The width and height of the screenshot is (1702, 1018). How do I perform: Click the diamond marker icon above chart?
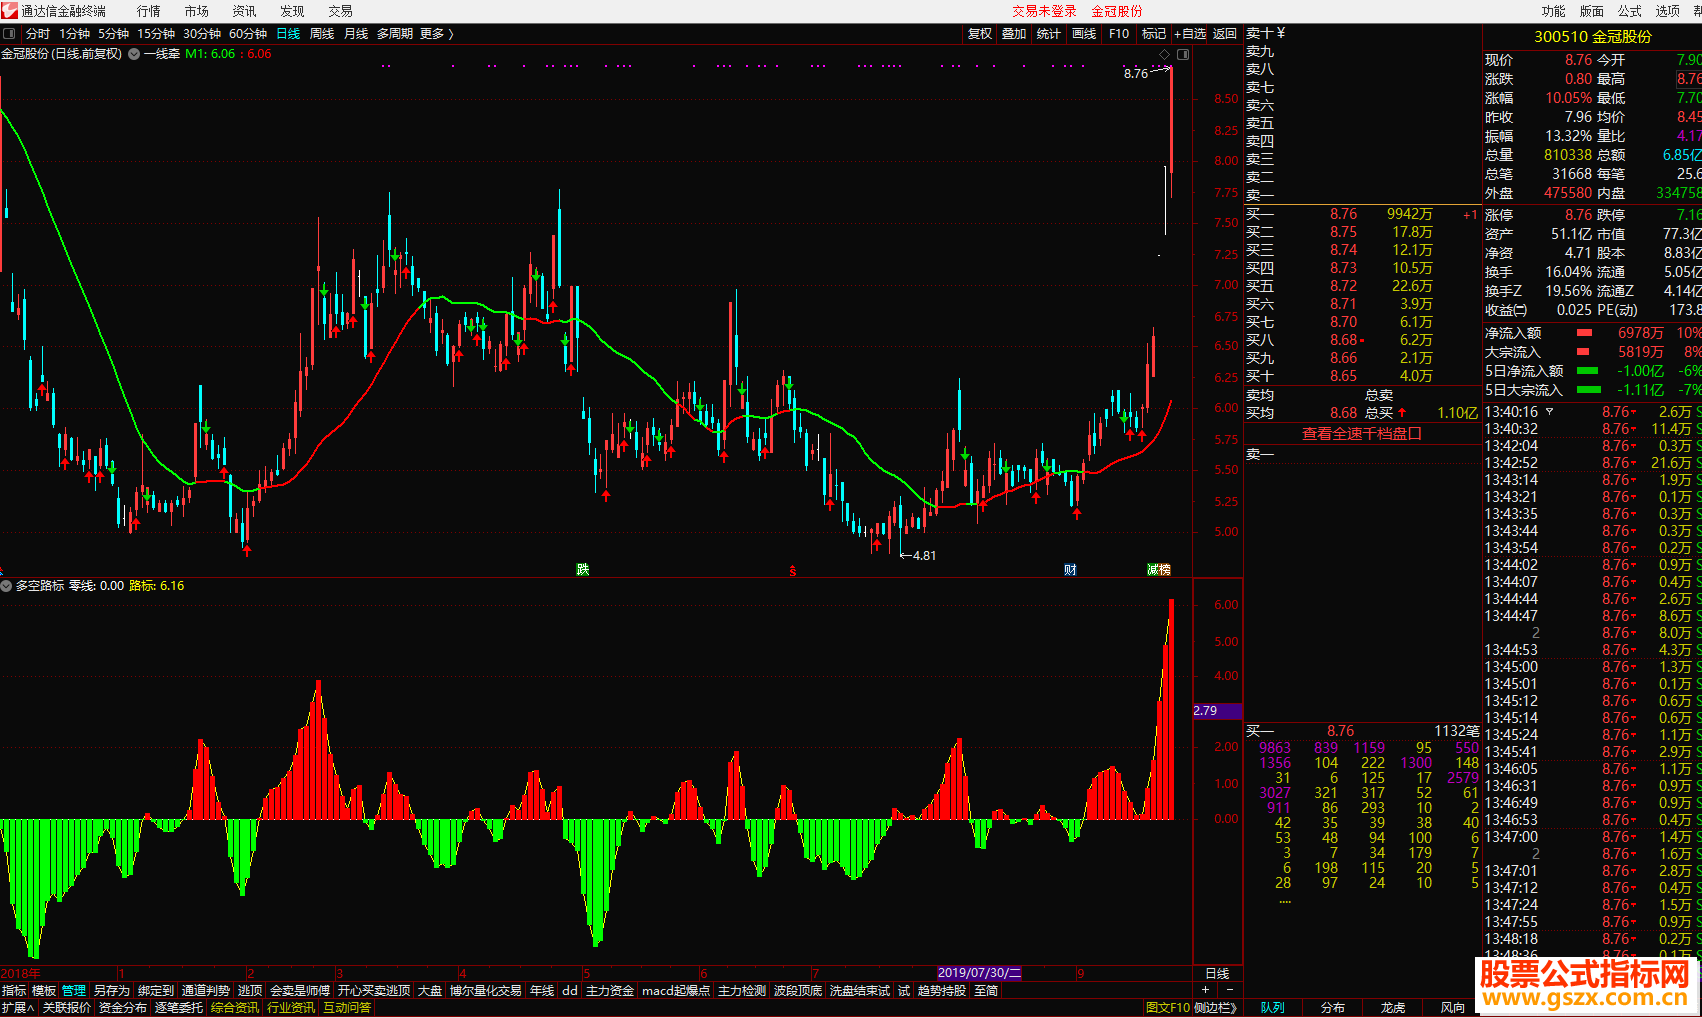[1164, 54]
